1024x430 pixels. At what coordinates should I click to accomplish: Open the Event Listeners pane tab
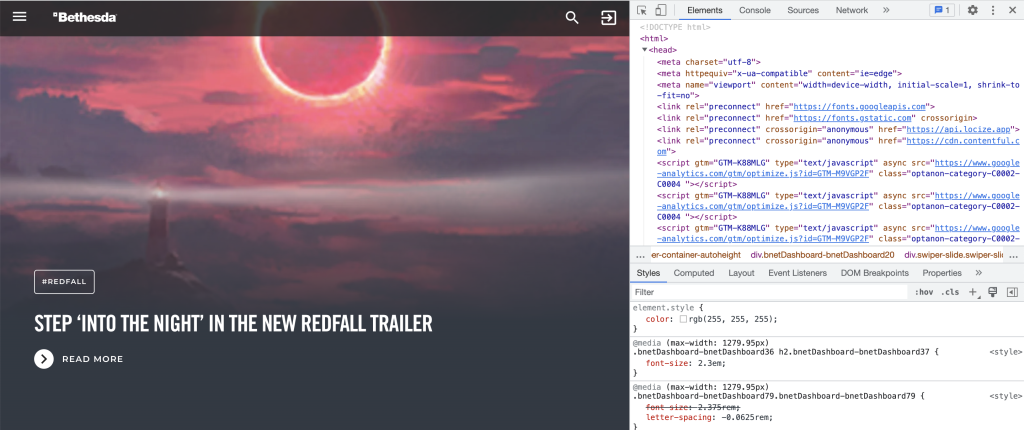click(797, 273)
